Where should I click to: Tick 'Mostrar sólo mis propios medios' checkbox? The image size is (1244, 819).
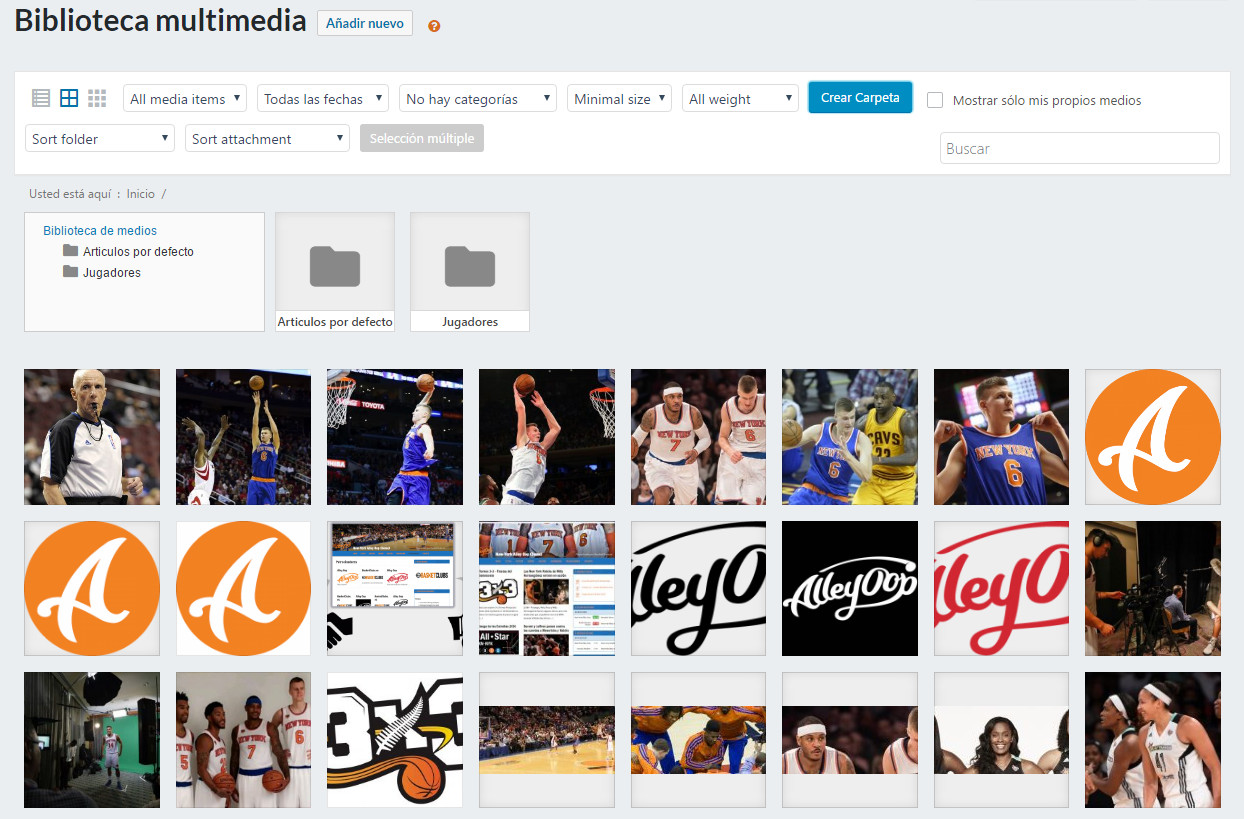935,100
